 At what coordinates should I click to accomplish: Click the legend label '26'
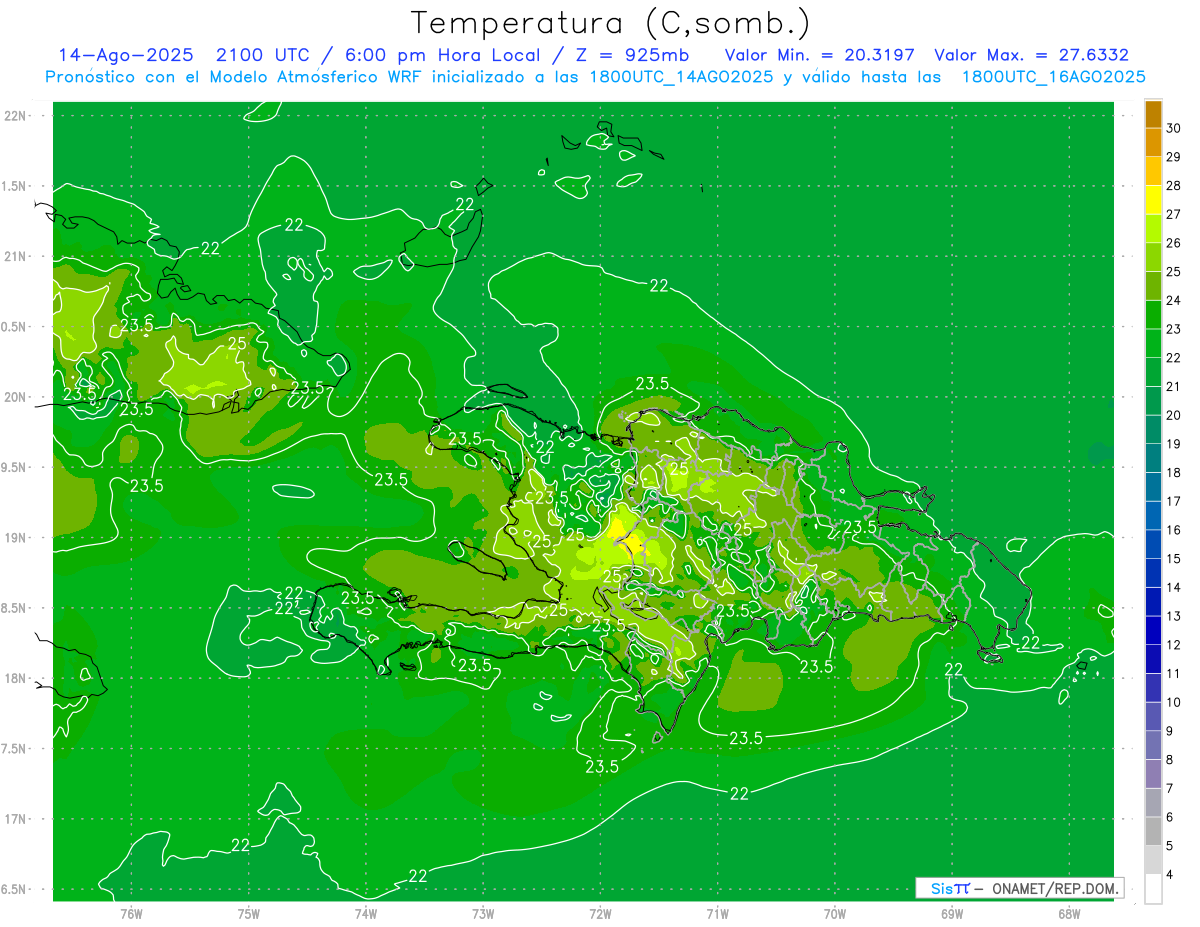tap(1175, 243)
